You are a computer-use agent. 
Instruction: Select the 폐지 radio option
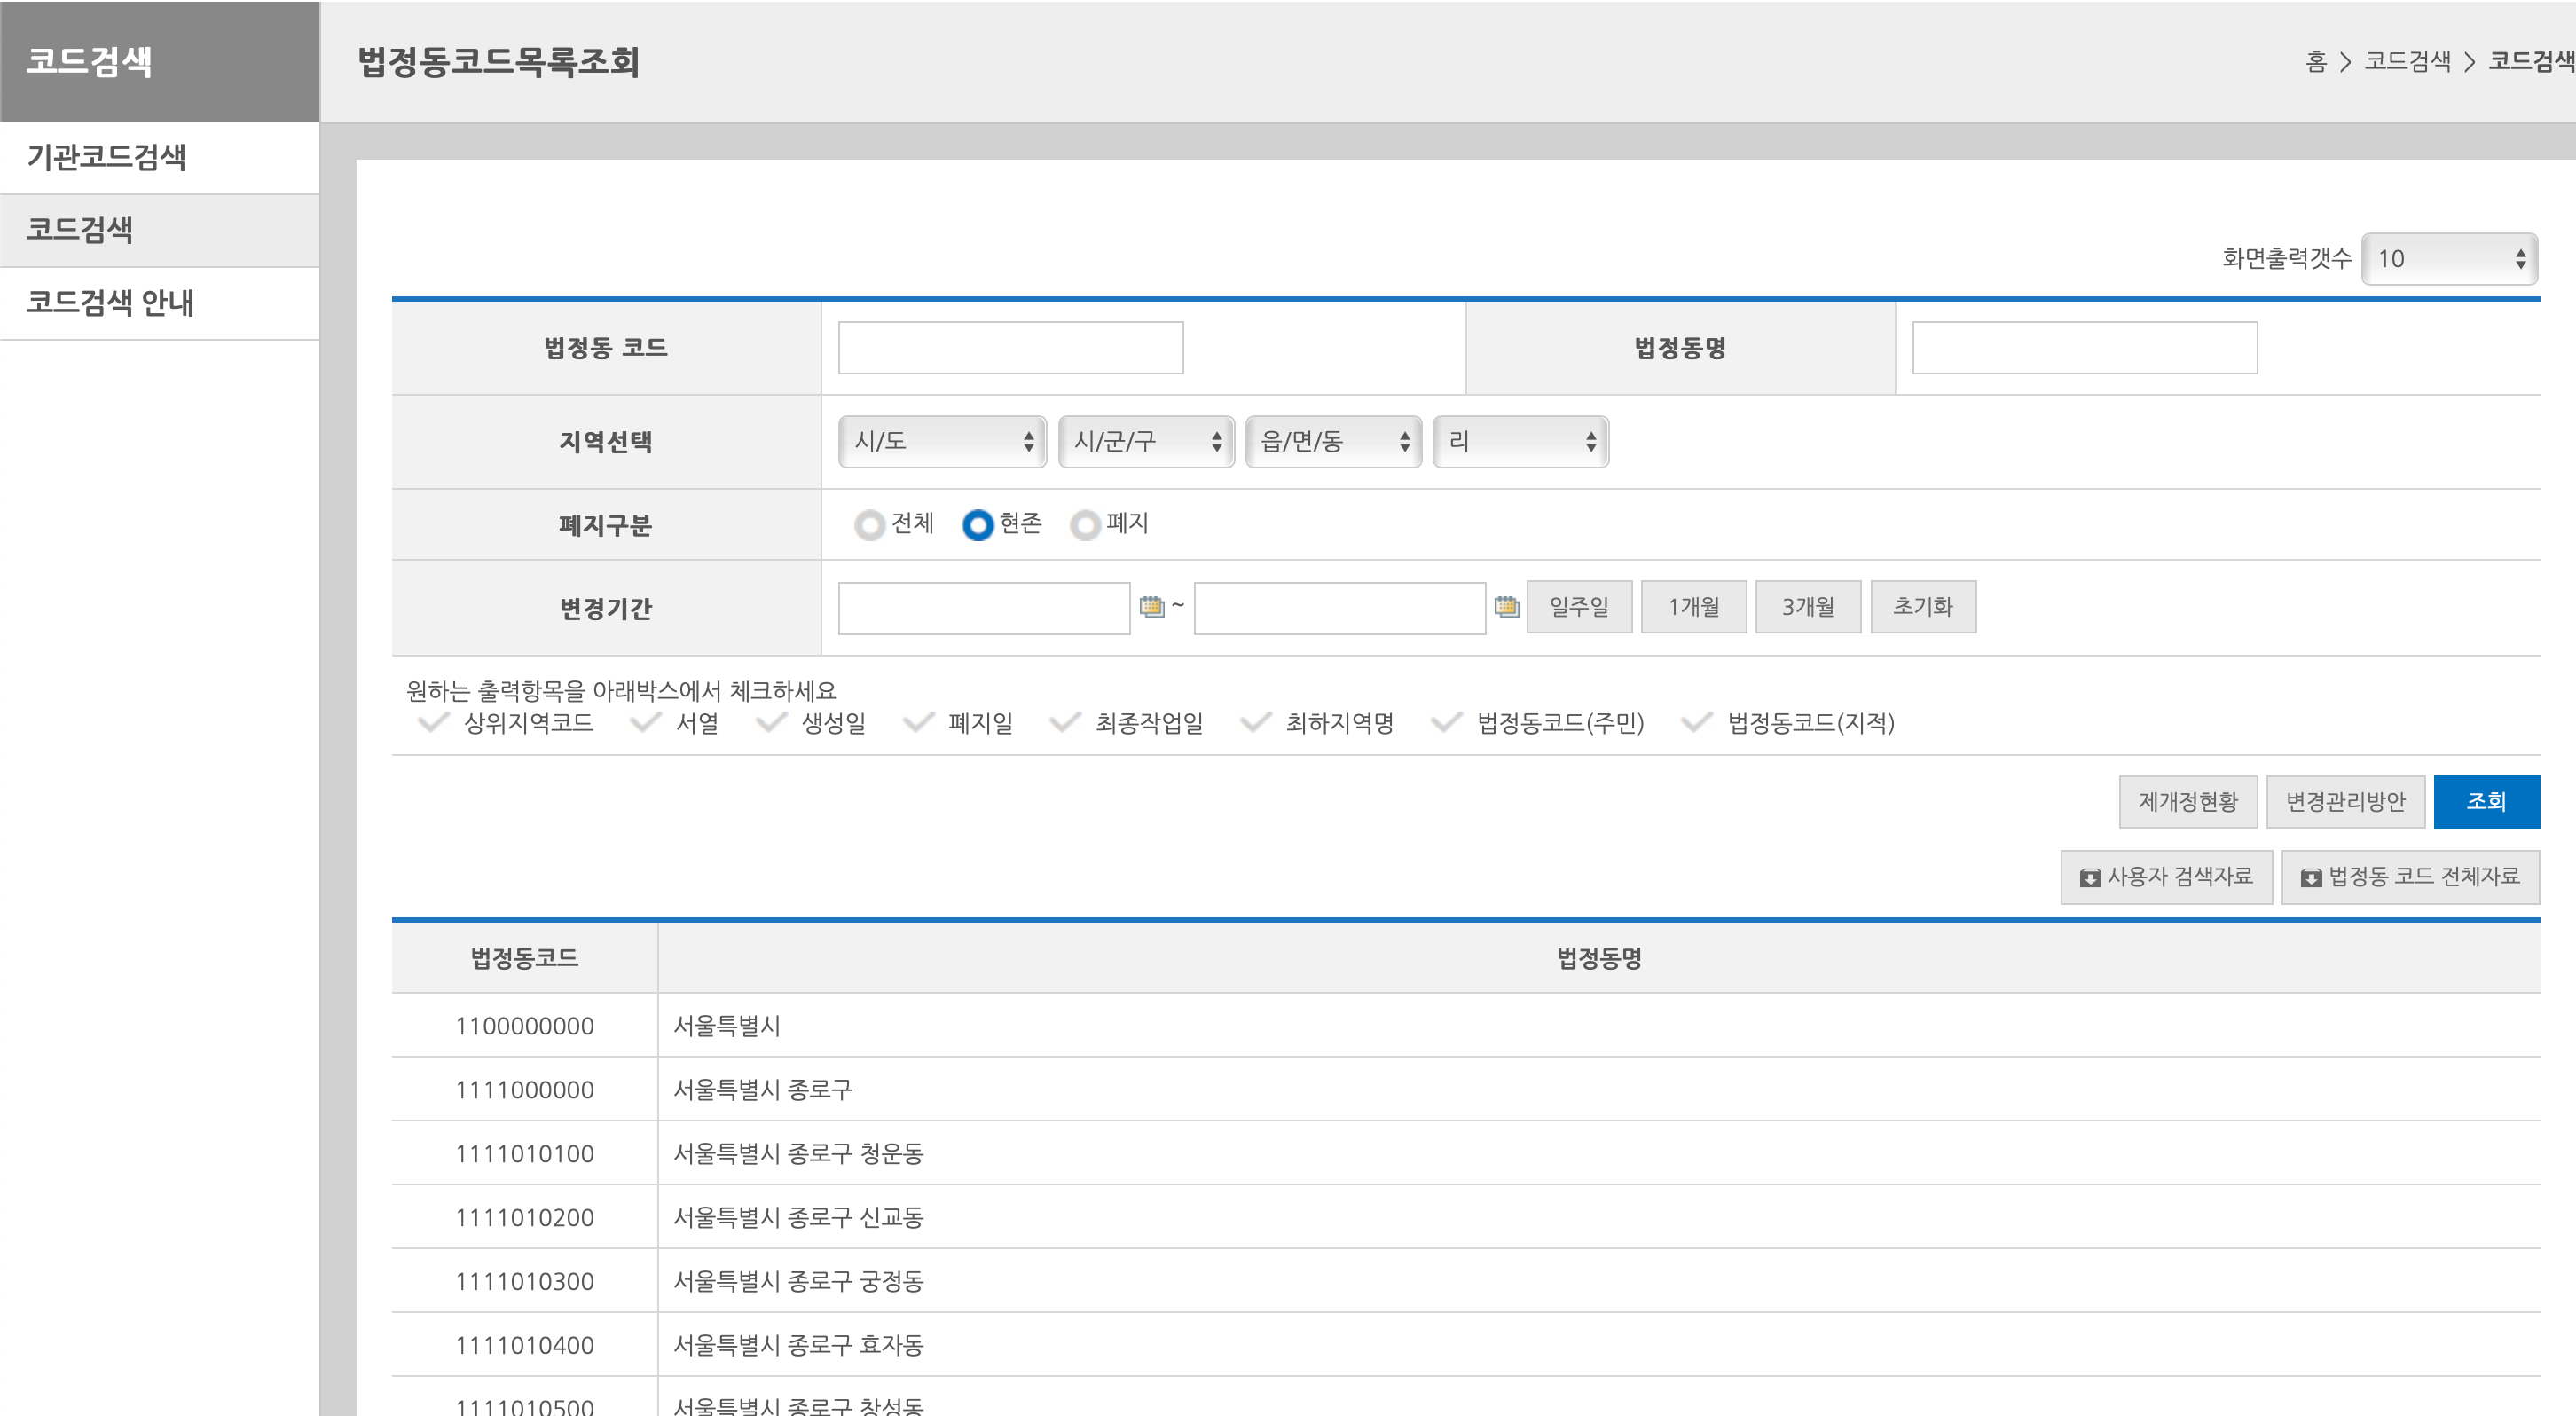(x=1085, y=524)
